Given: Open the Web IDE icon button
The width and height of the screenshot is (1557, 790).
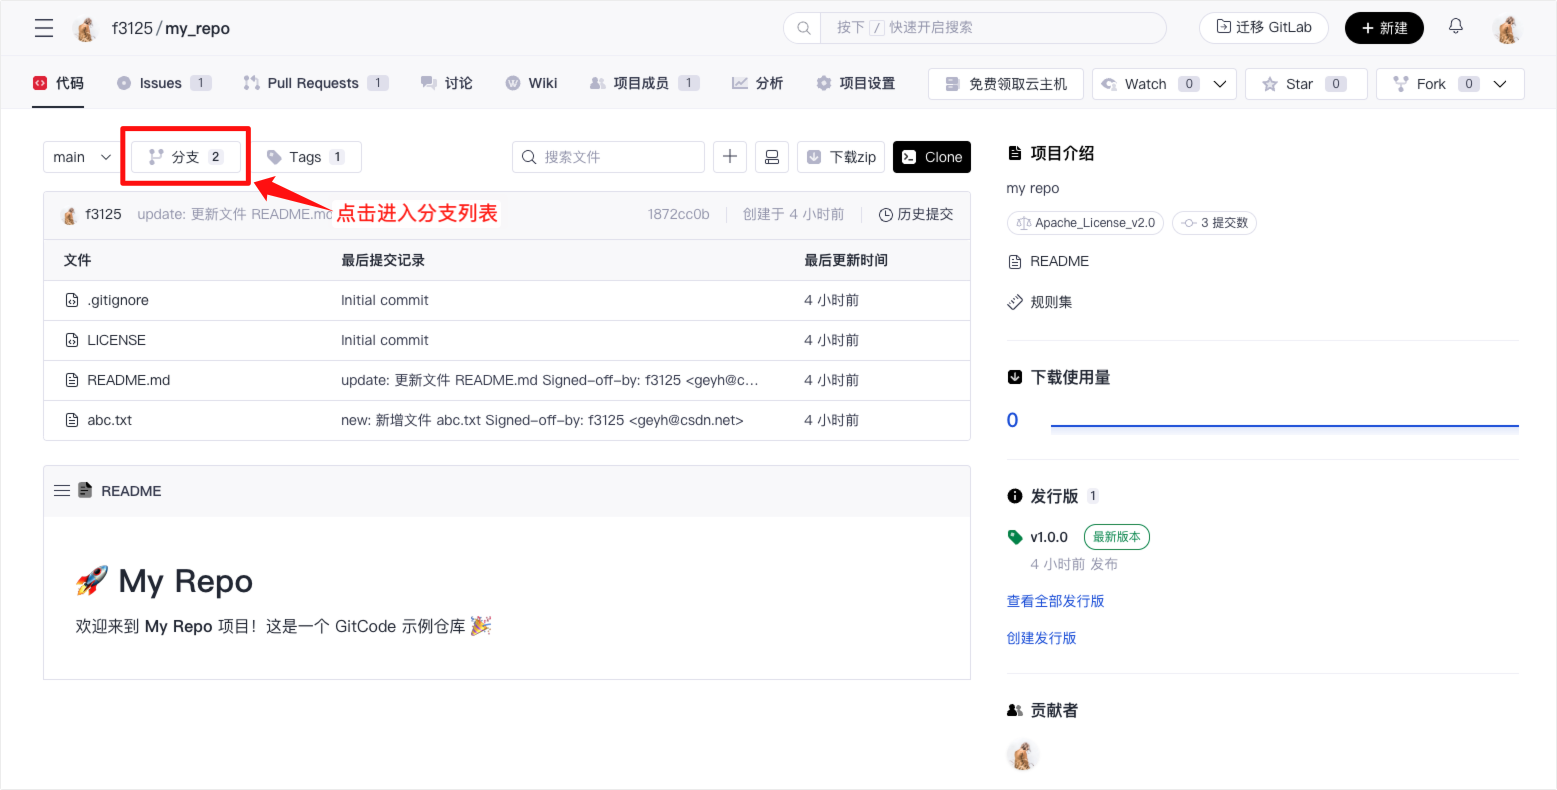Looking at the screenshot, I should (x=771, y=157).
